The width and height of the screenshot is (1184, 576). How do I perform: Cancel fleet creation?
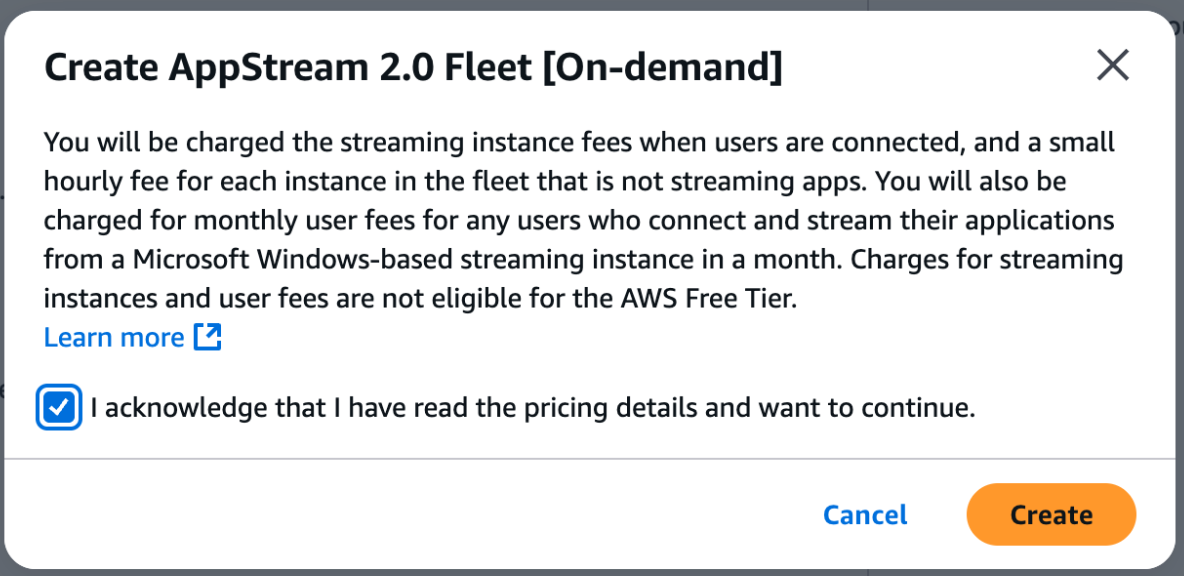click(x=865, y=515)
